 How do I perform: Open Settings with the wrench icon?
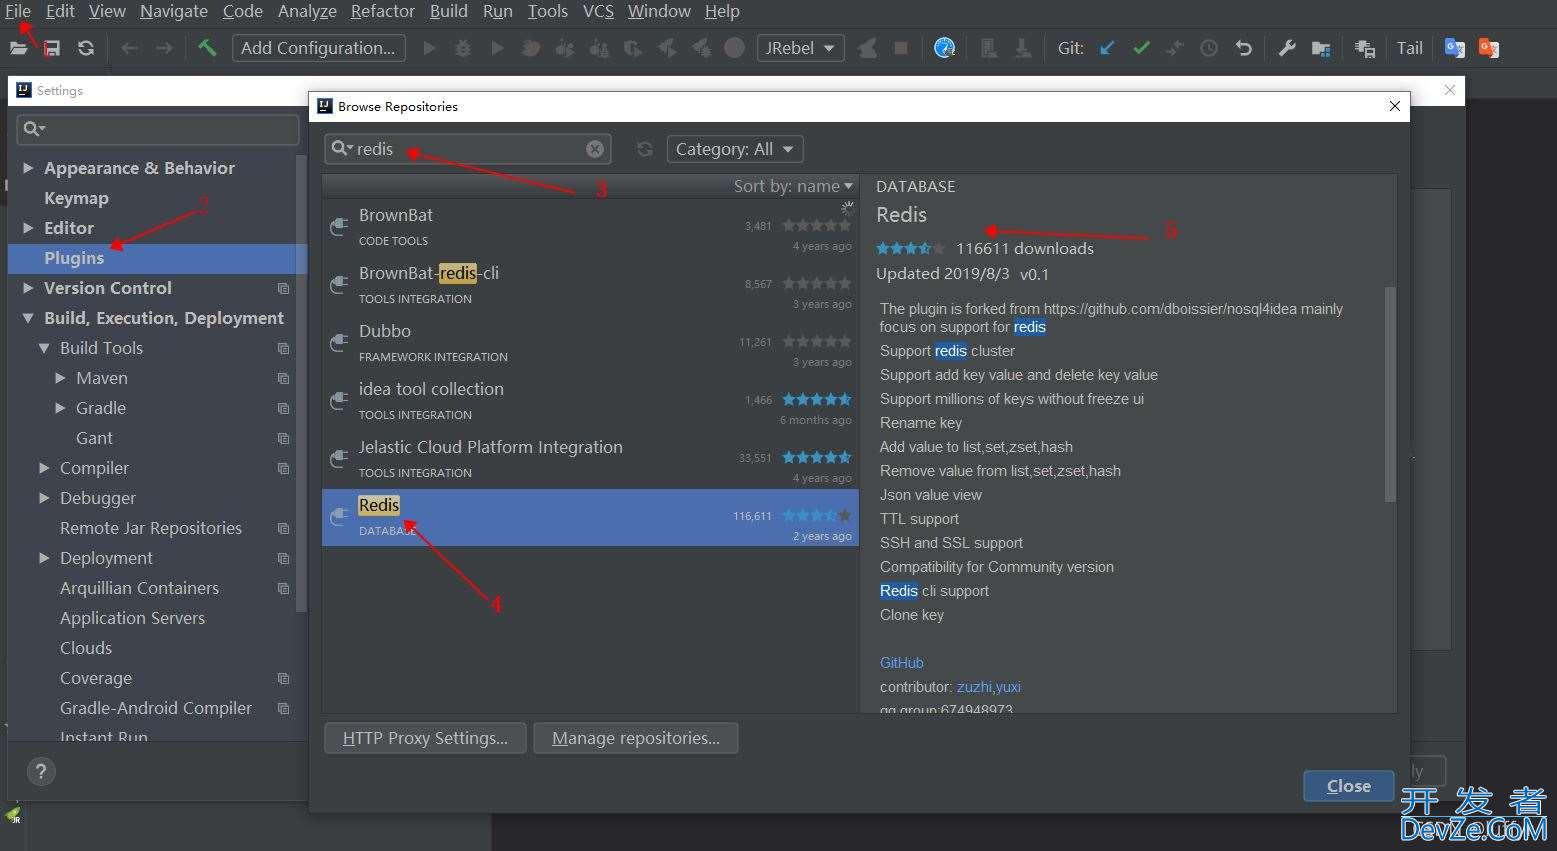click(1287, 48)
